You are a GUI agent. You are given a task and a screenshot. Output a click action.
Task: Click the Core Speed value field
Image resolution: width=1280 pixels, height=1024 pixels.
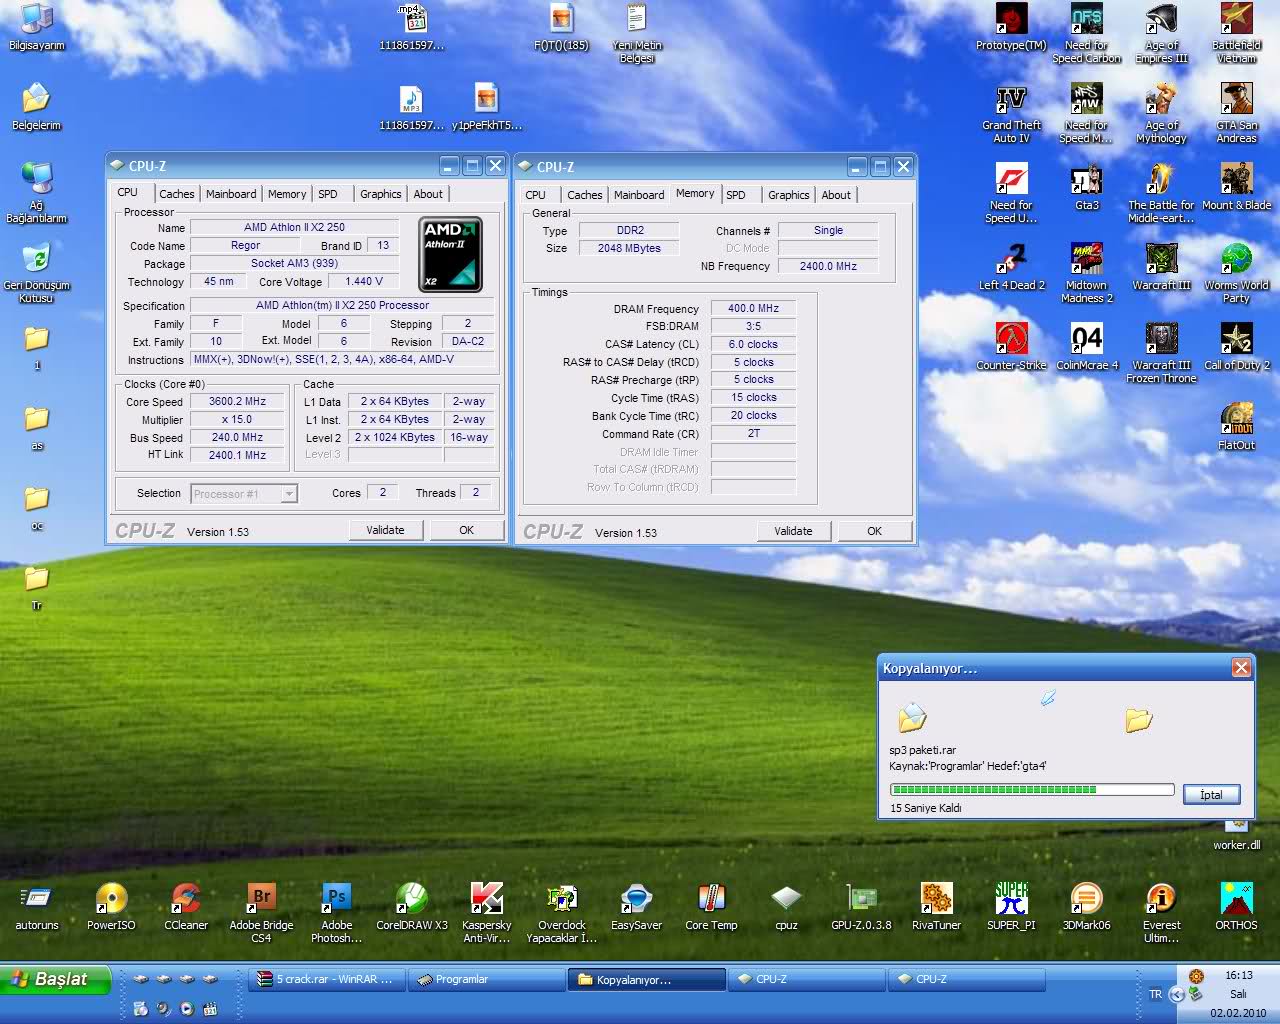237,401
